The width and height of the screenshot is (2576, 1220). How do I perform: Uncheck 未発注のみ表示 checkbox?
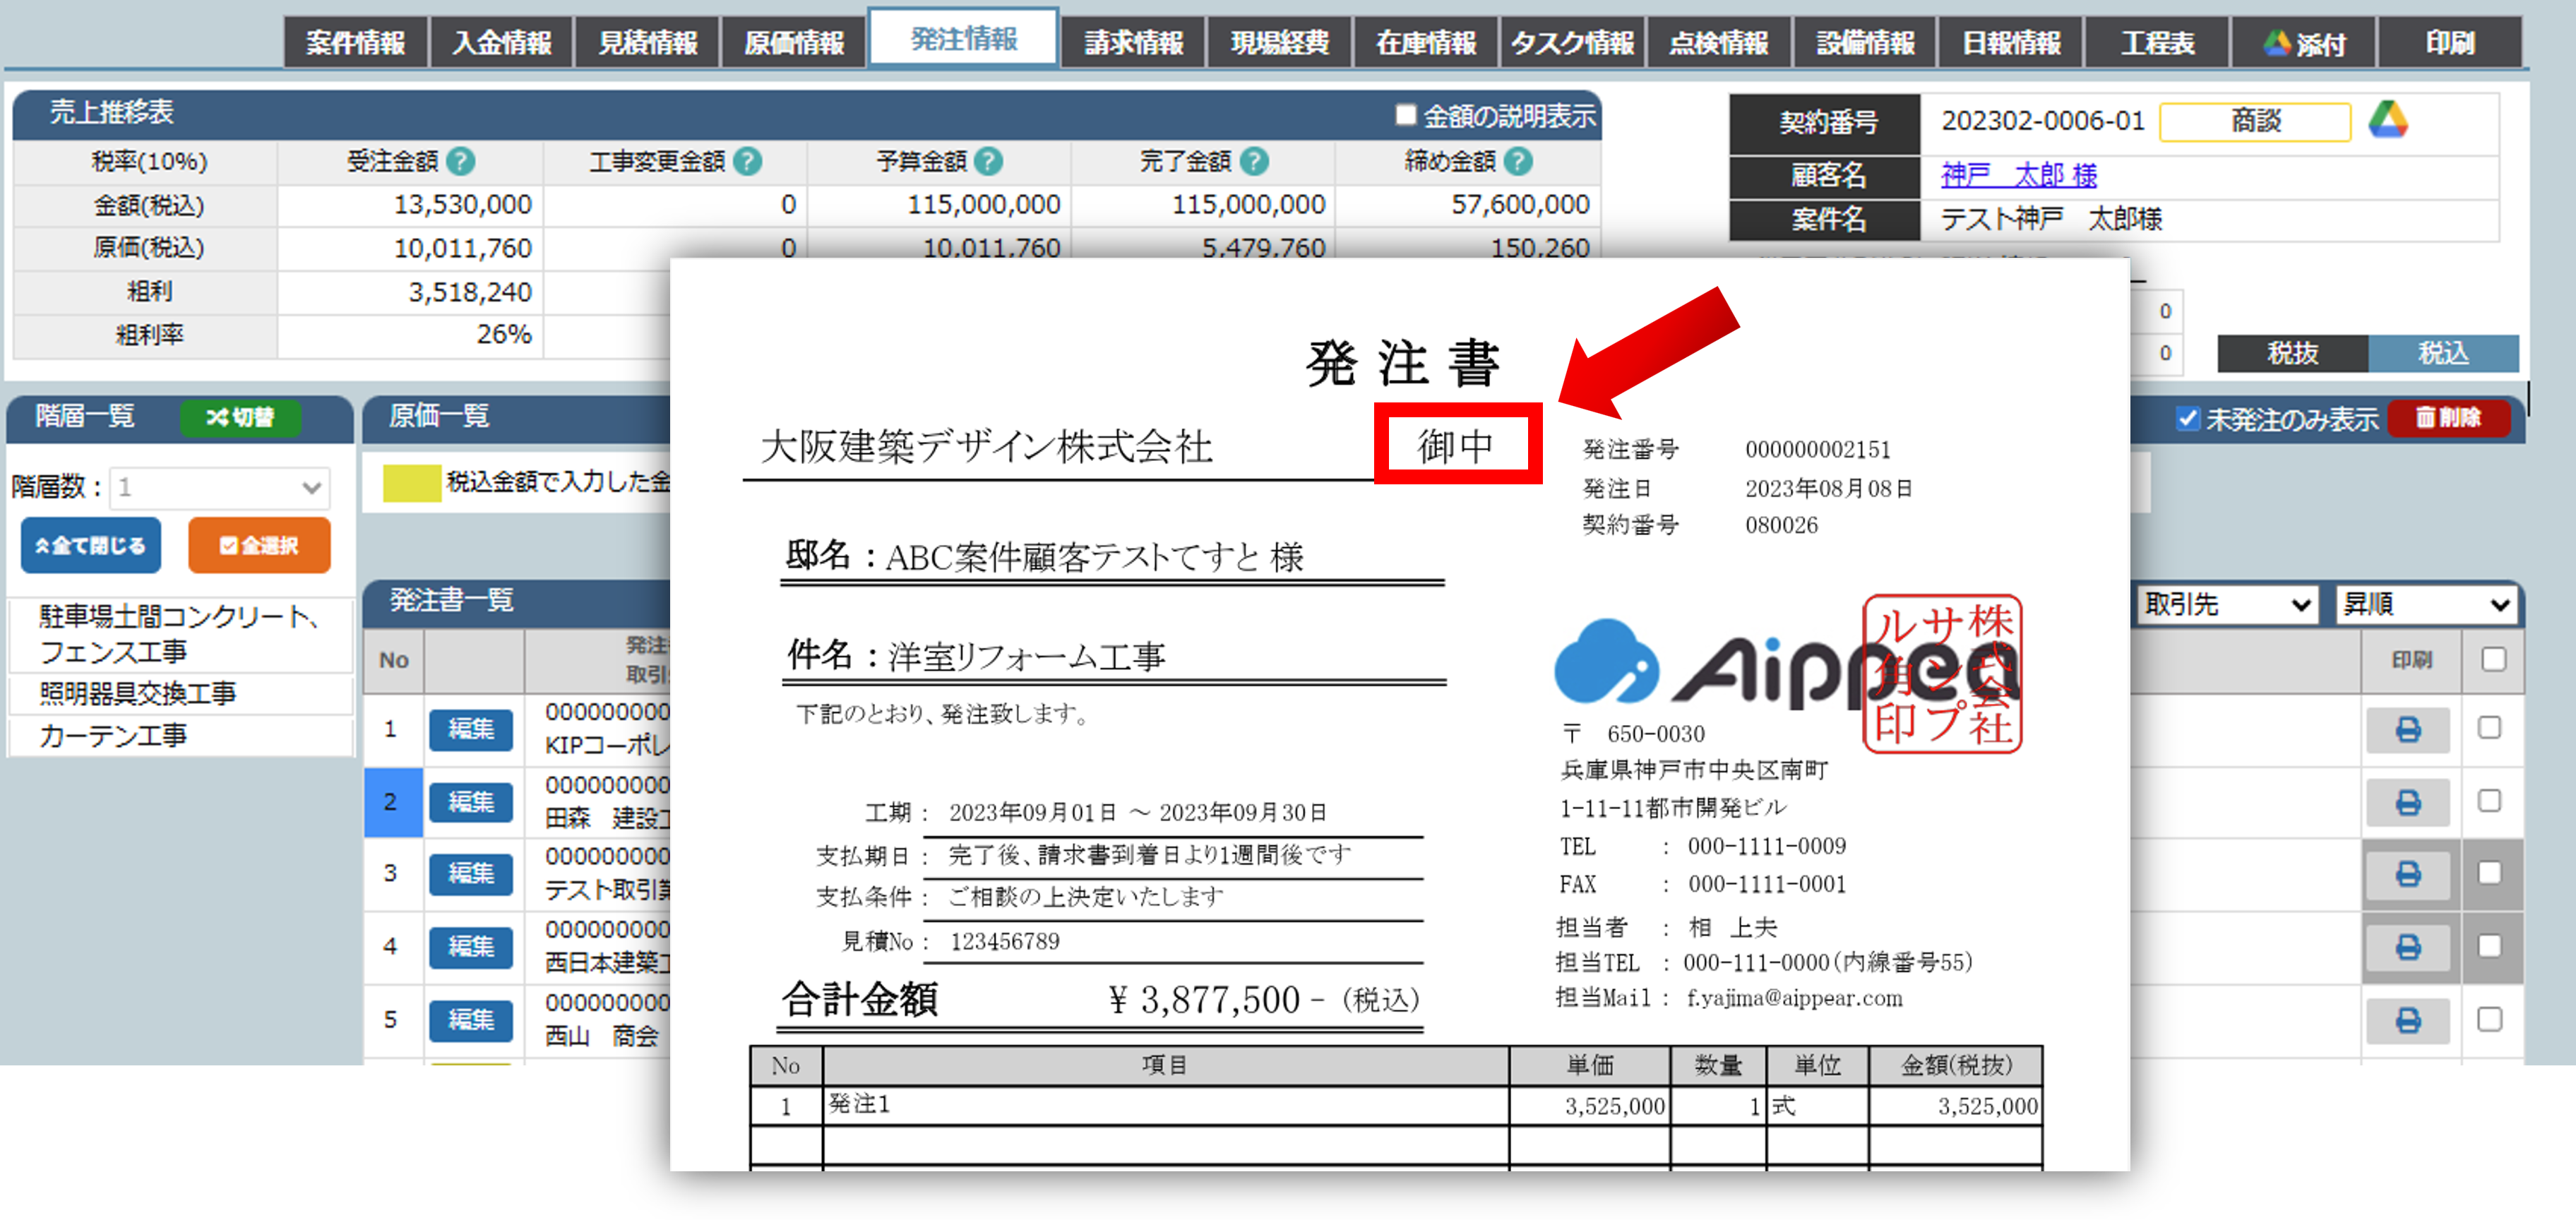point(2188,418)
